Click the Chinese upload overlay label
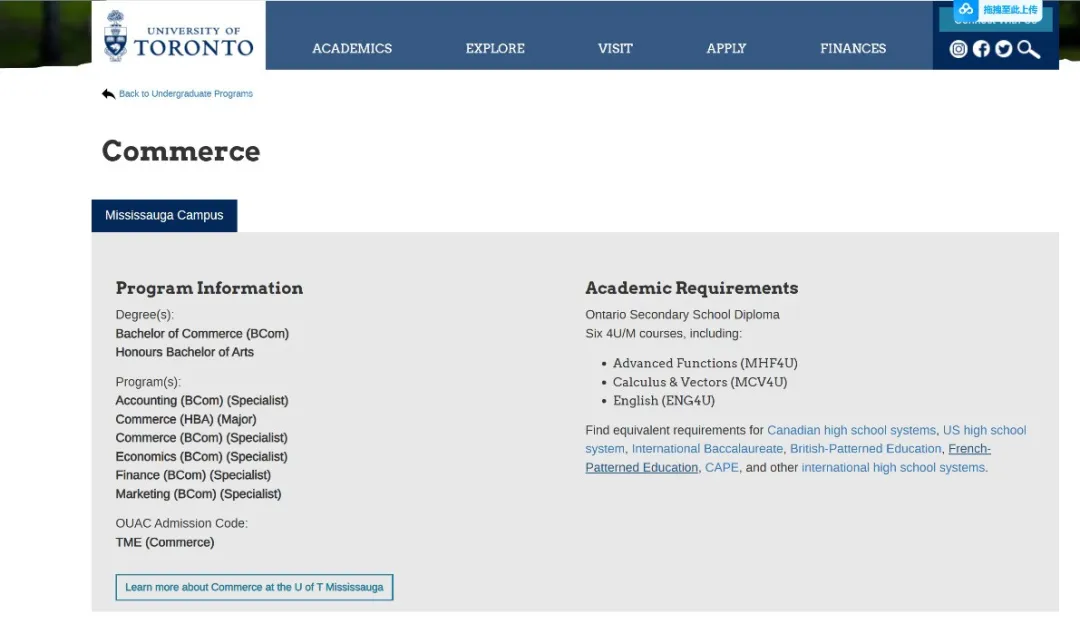The height and width of the screenshot is (624, 1080). pyautogui.click(x=1010, y=10)
